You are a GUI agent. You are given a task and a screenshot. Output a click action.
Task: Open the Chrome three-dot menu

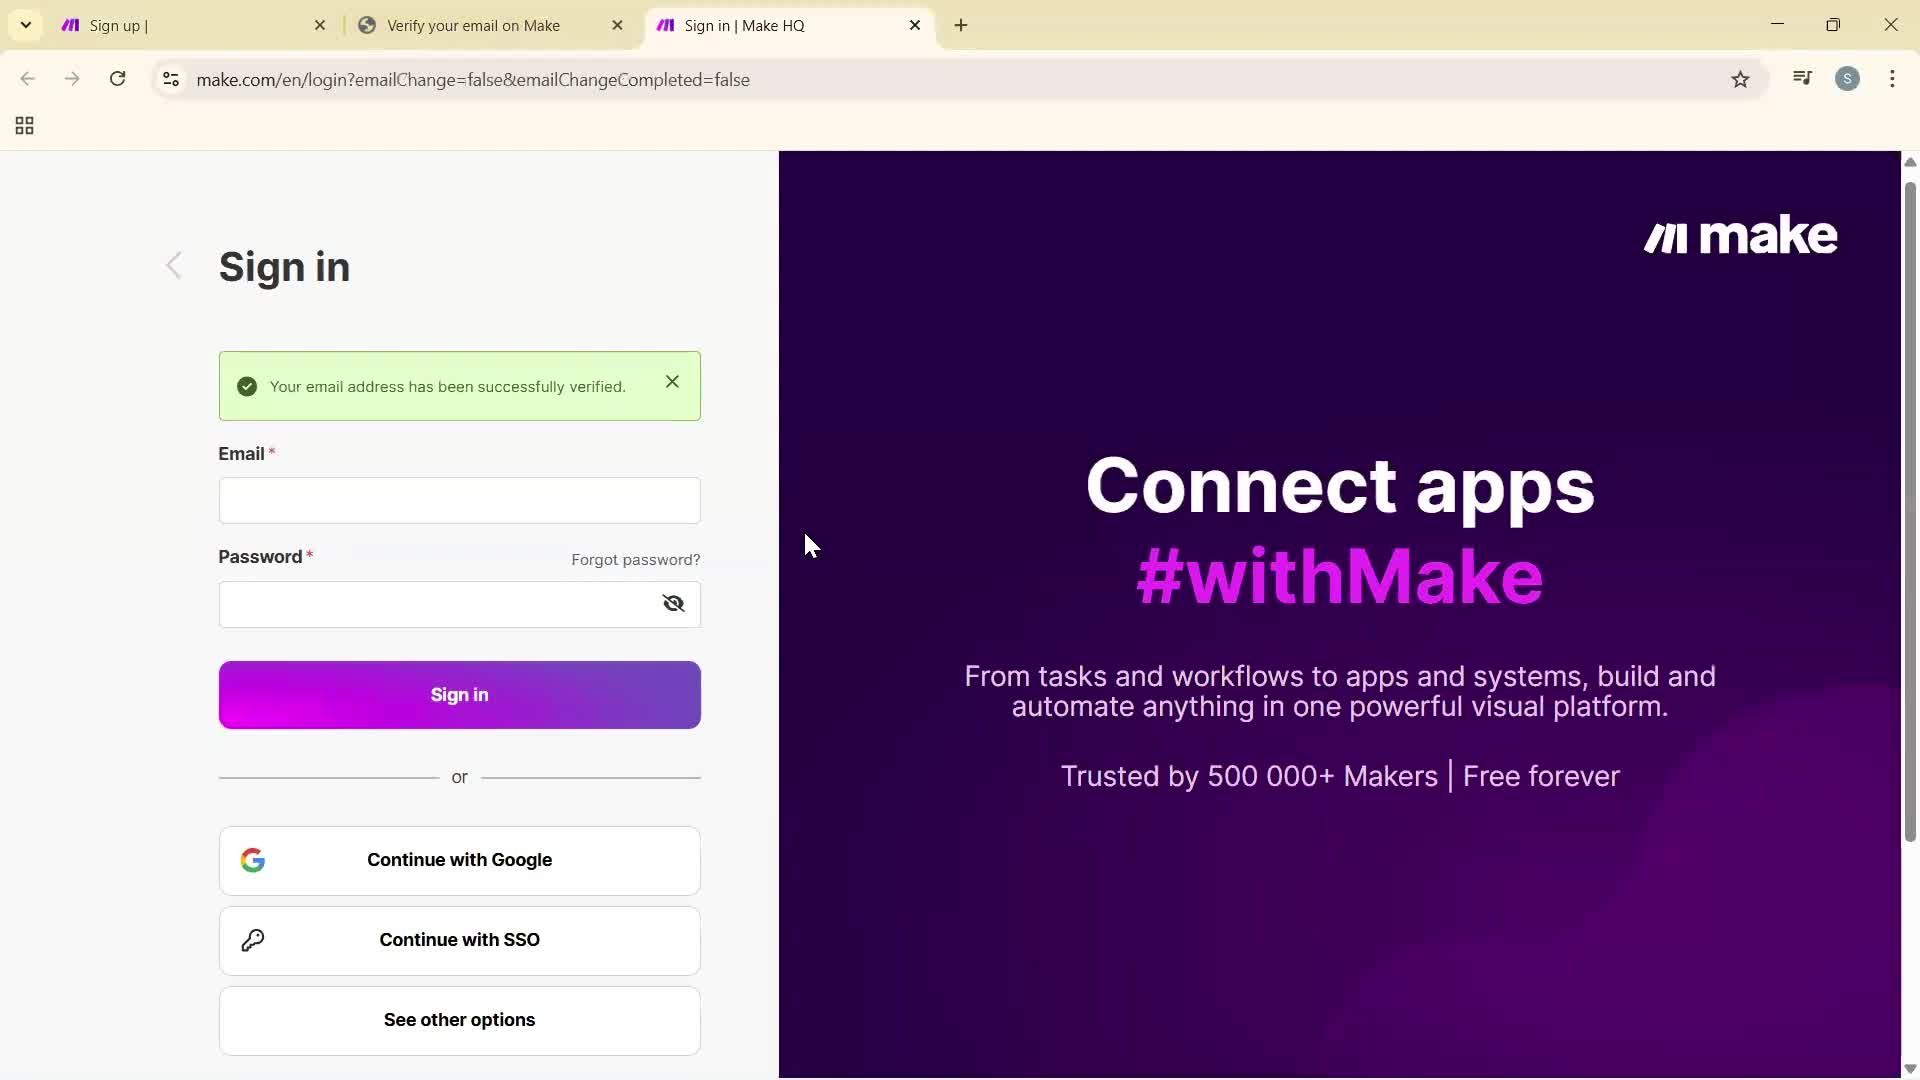pyautogui.click(x=1893, y=79)
